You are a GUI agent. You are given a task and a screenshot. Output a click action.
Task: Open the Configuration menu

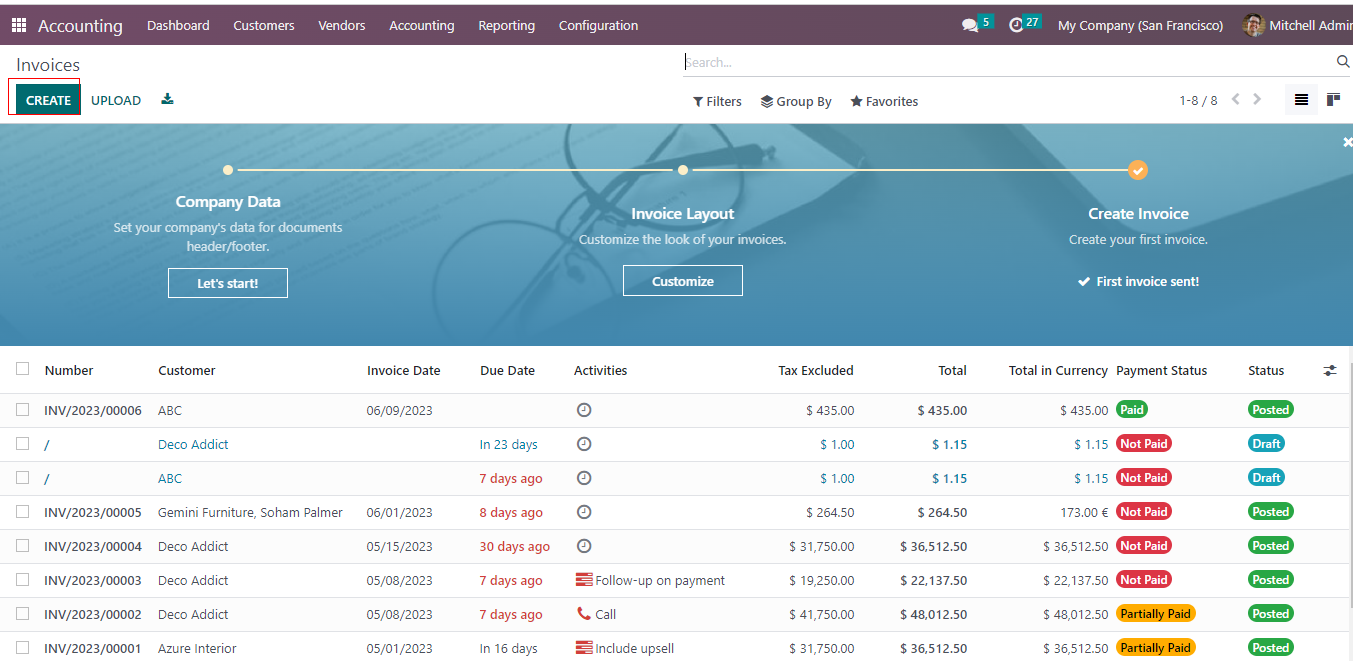598,25
